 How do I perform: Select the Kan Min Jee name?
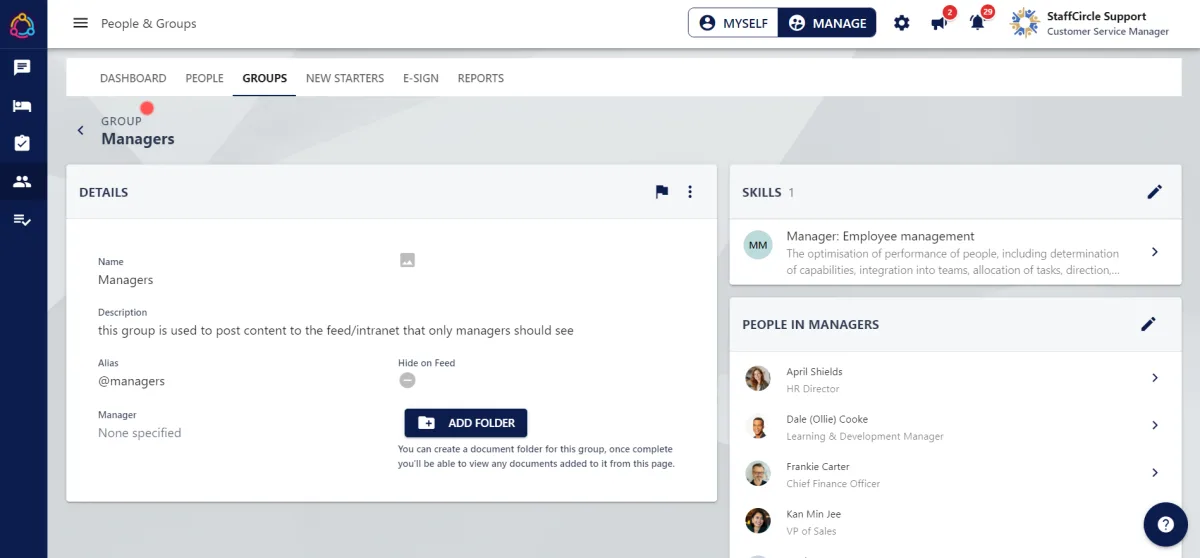tap(813, 514)
